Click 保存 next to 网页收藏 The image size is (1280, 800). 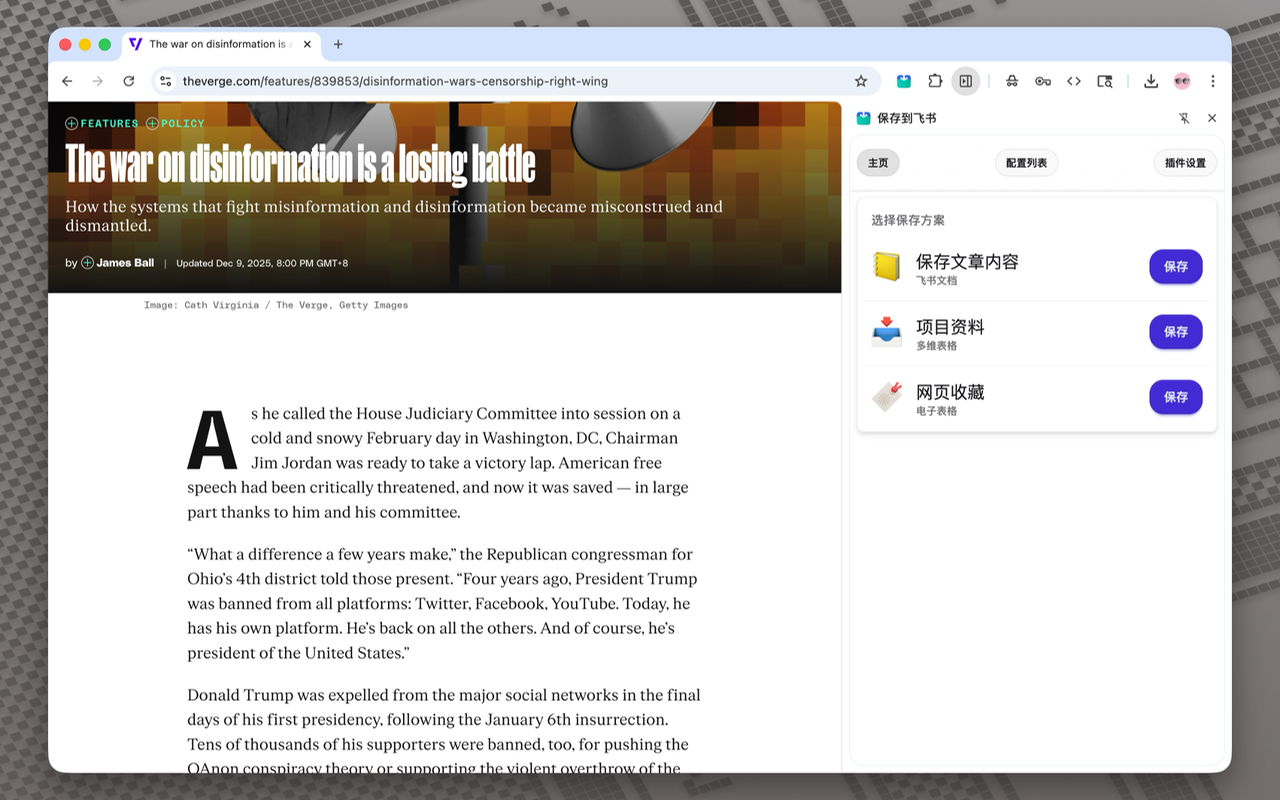(1175, 397)
